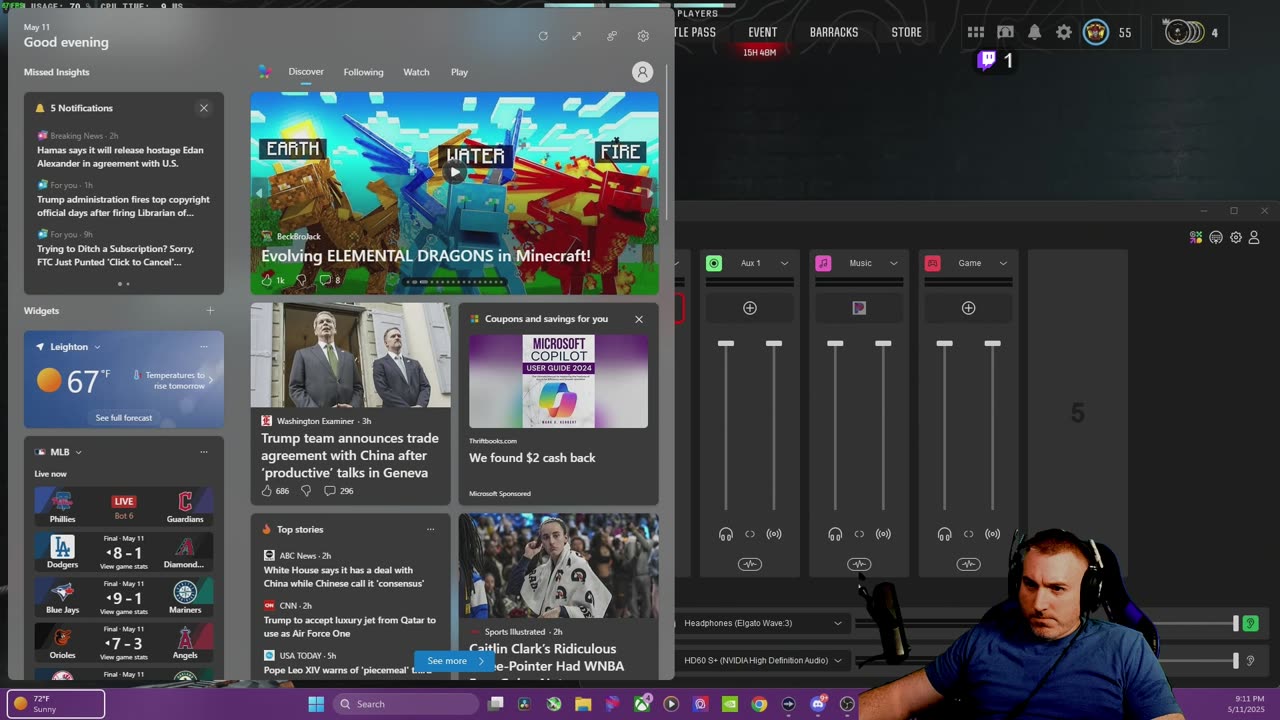Expand Aux 1 channel dropdown
Image resolution: width=1280 pixels, height=720 pixels.
pyautogui.click(x=784, y=263)
